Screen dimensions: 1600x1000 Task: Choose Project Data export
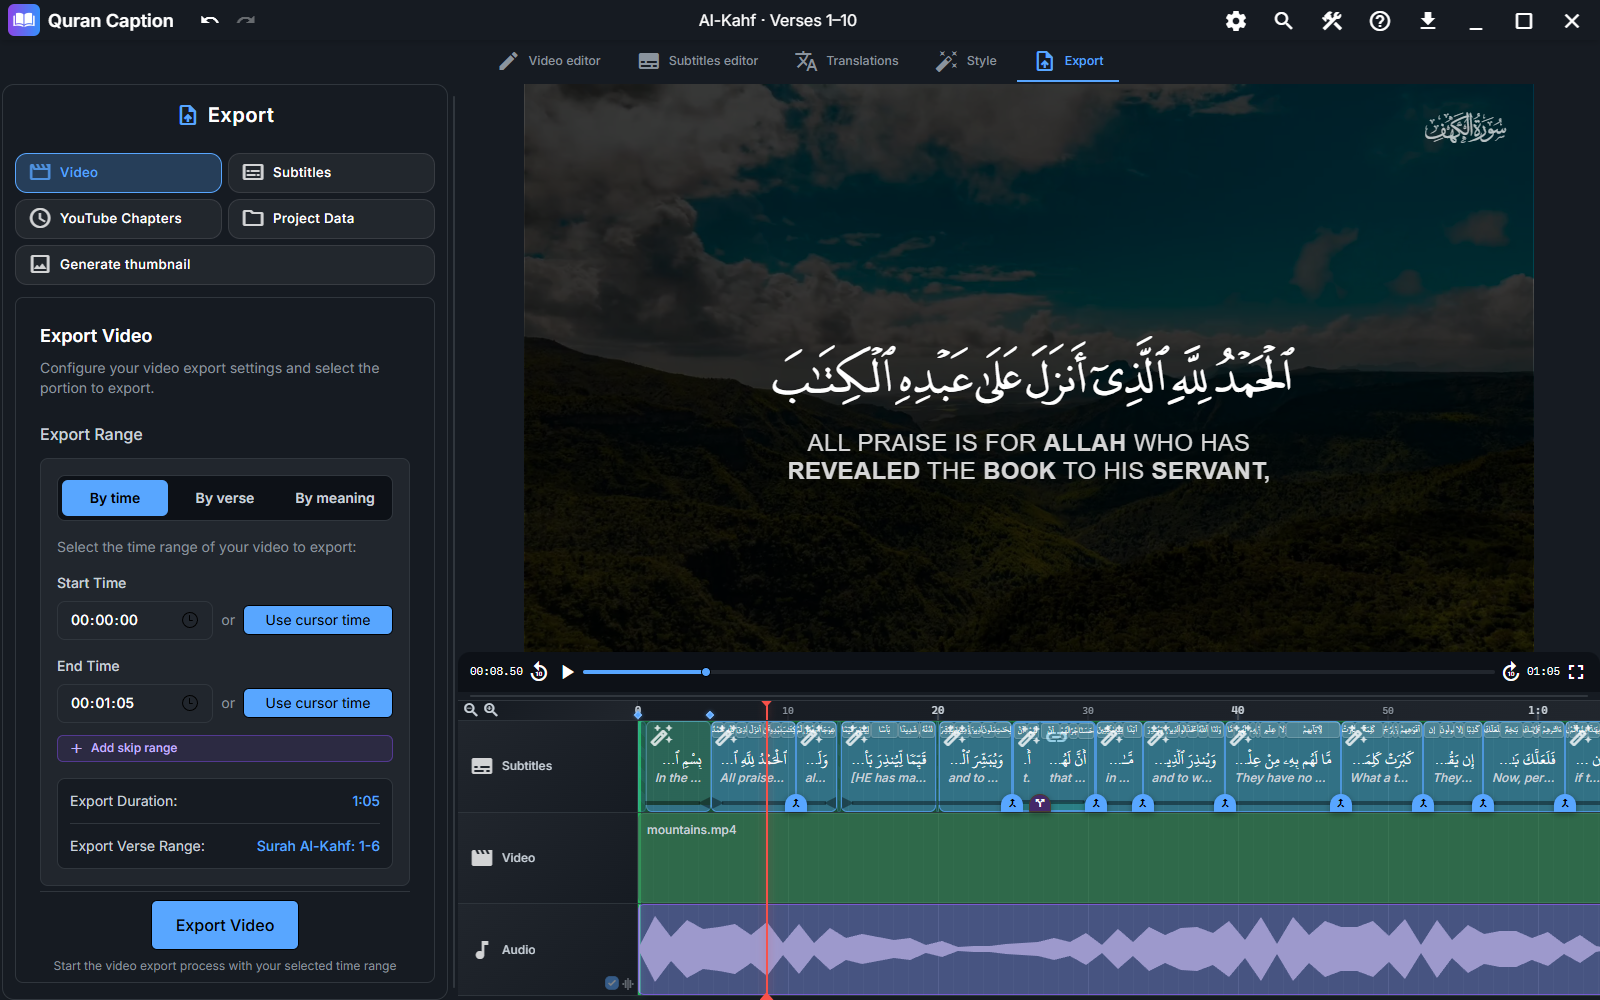tap(331, 218)
